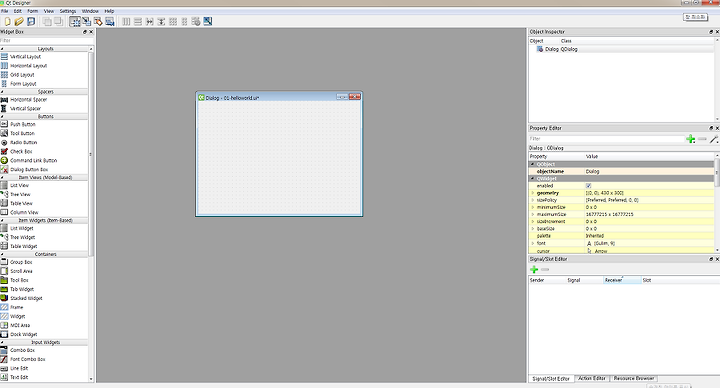Select the Signal/Slot Editor tab
Image resolution: width=720 pixels, height=388 pixels.
551,379
